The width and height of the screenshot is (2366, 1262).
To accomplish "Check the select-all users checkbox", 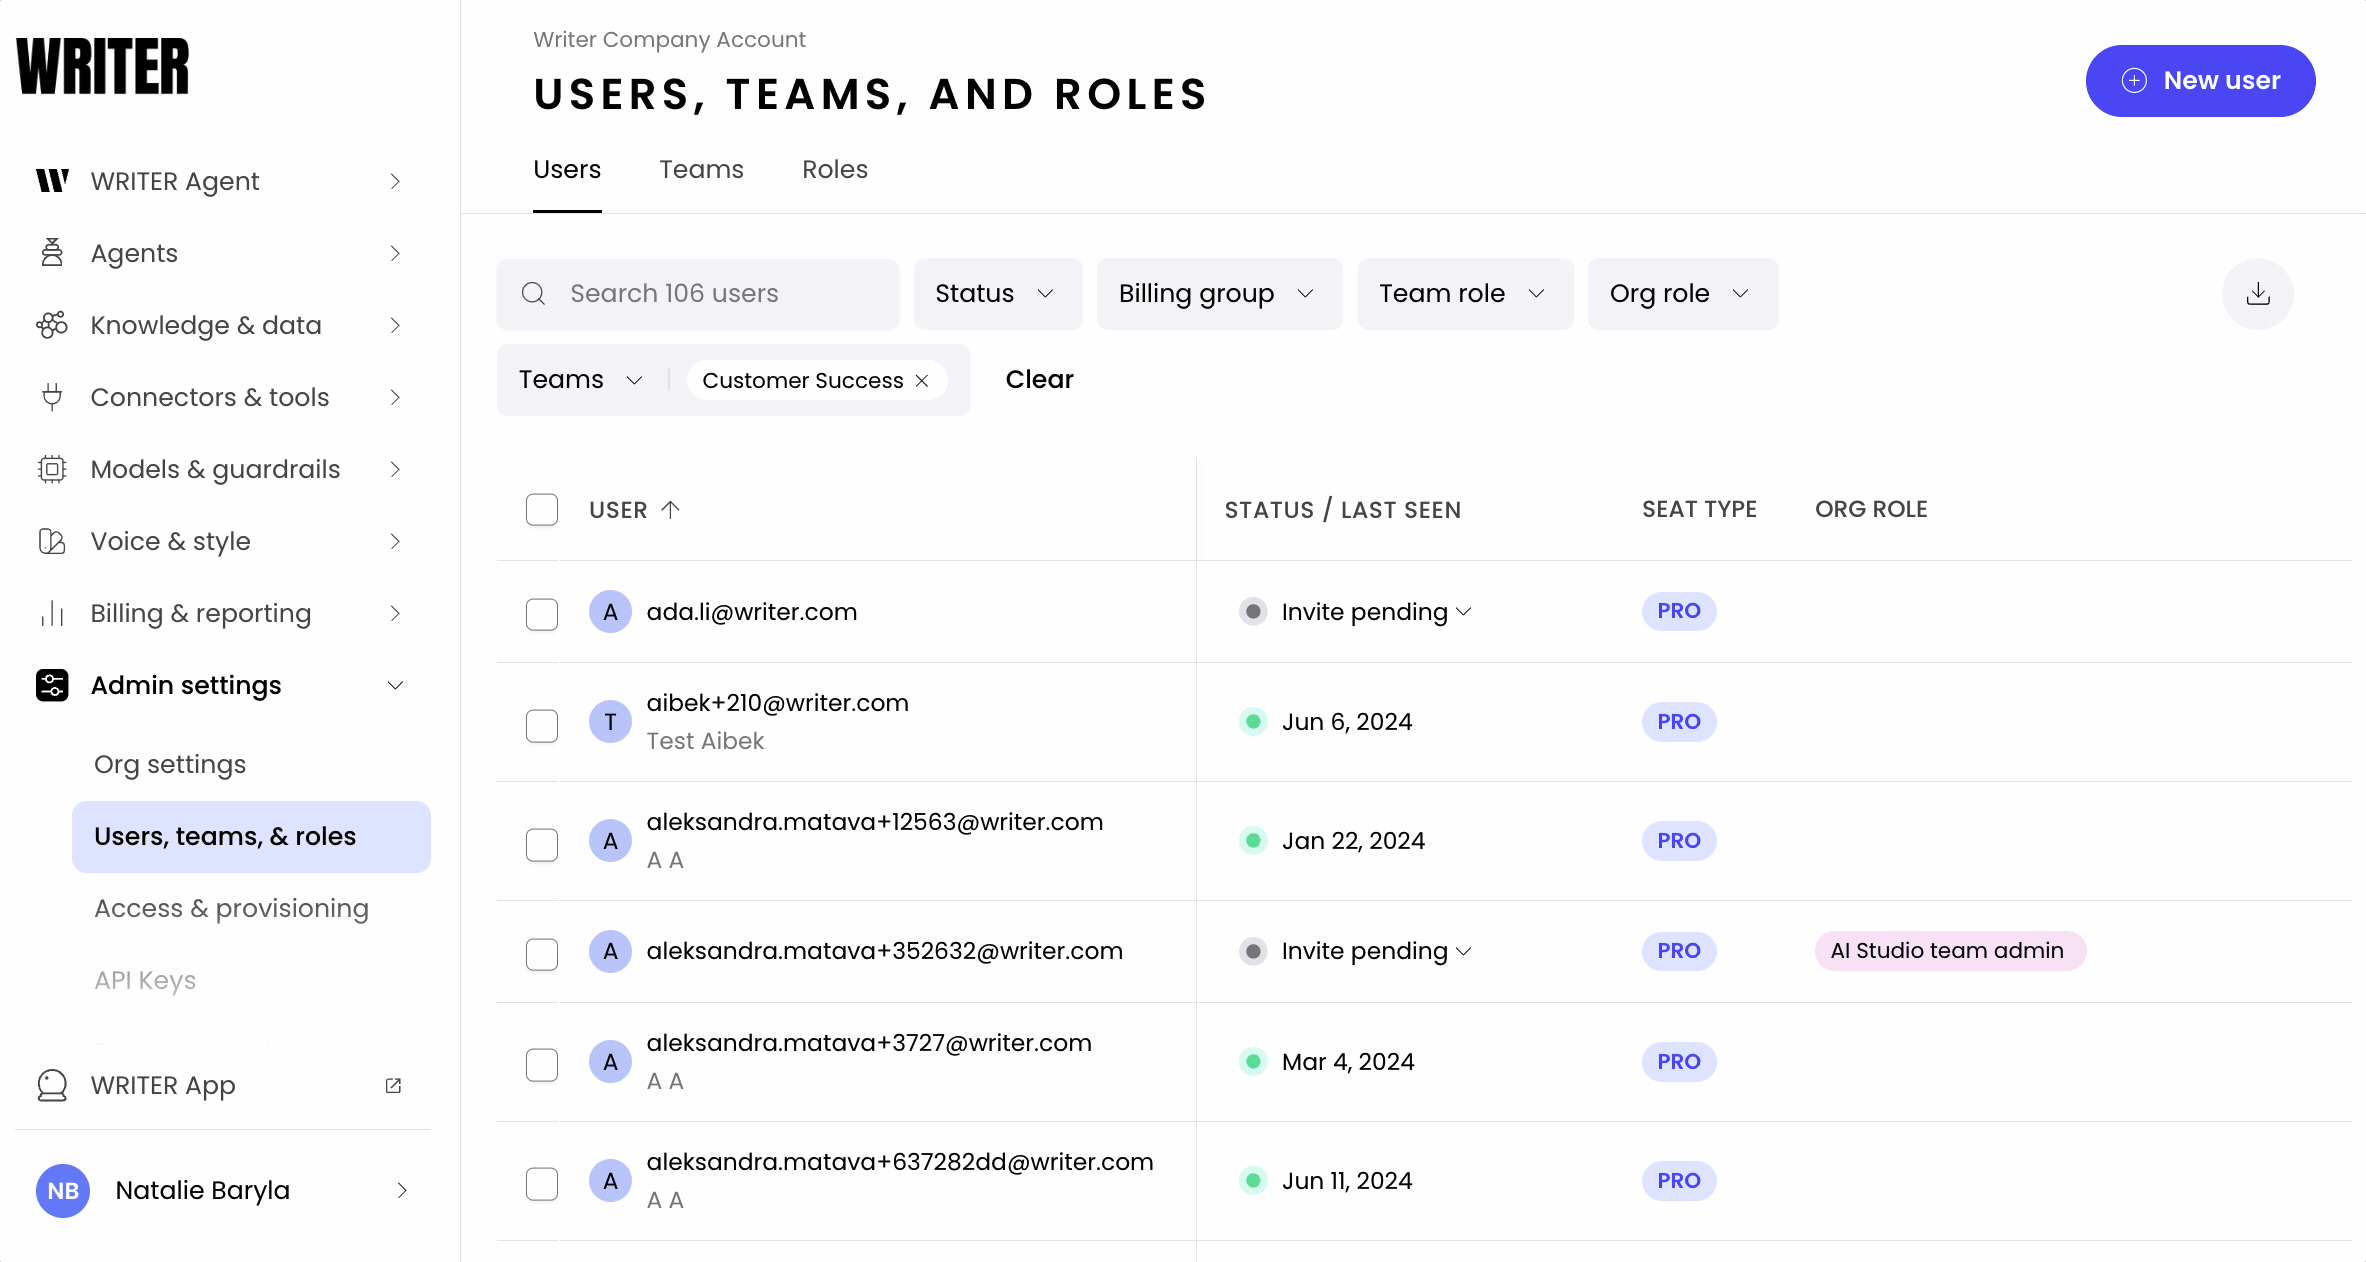I will click(x=542, y=510).
